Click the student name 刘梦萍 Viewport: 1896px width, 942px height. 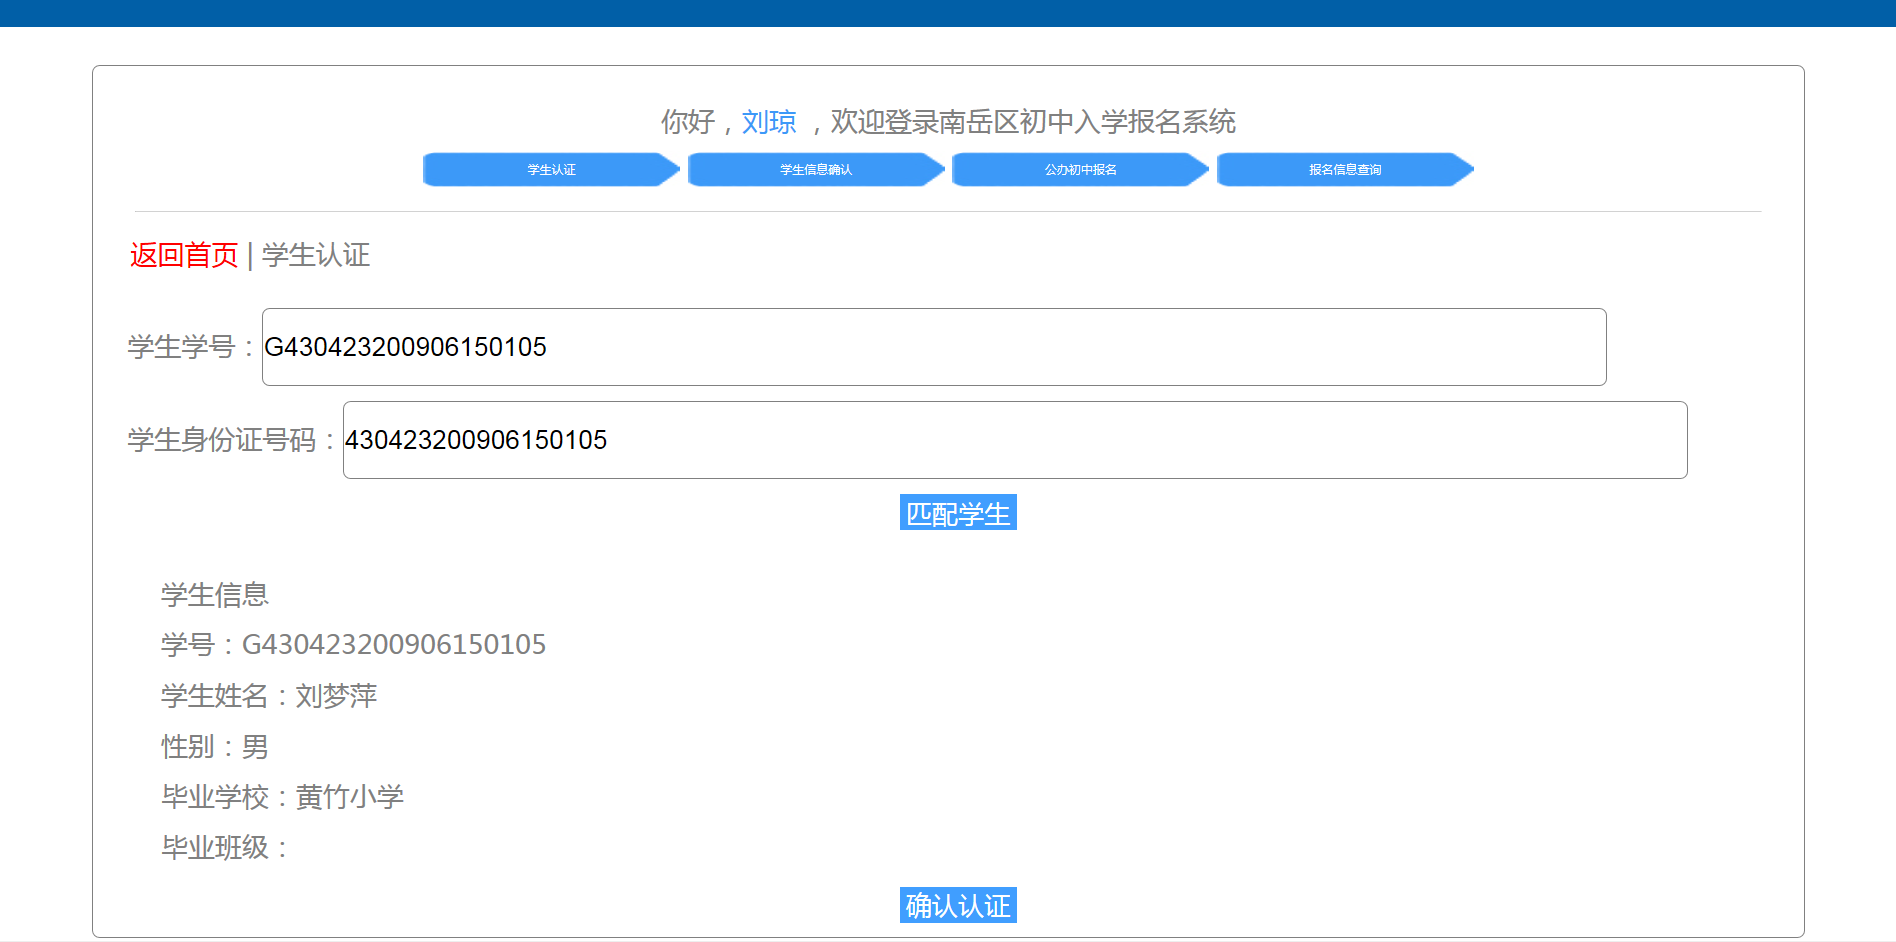click(x=336, y=696)
